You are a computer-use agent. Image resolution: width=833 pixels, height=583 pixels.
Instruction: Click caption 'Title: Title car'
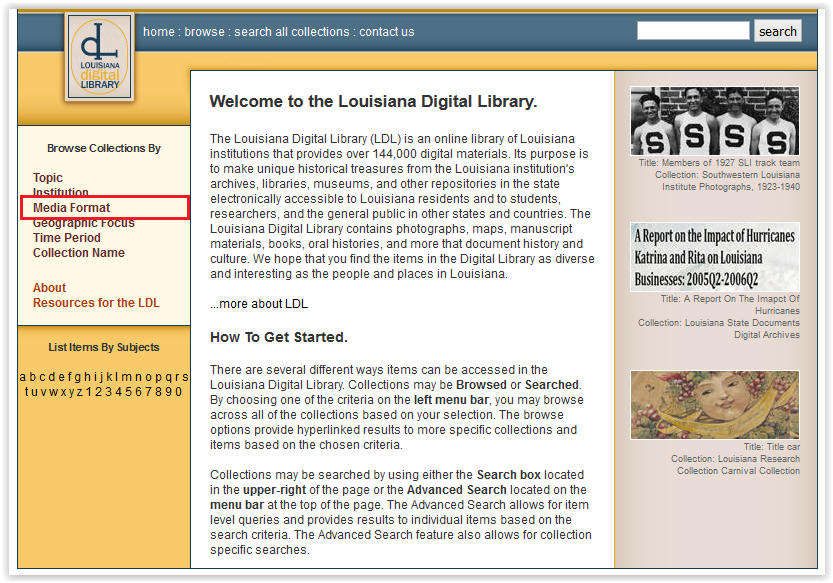[x=771, y=446]
